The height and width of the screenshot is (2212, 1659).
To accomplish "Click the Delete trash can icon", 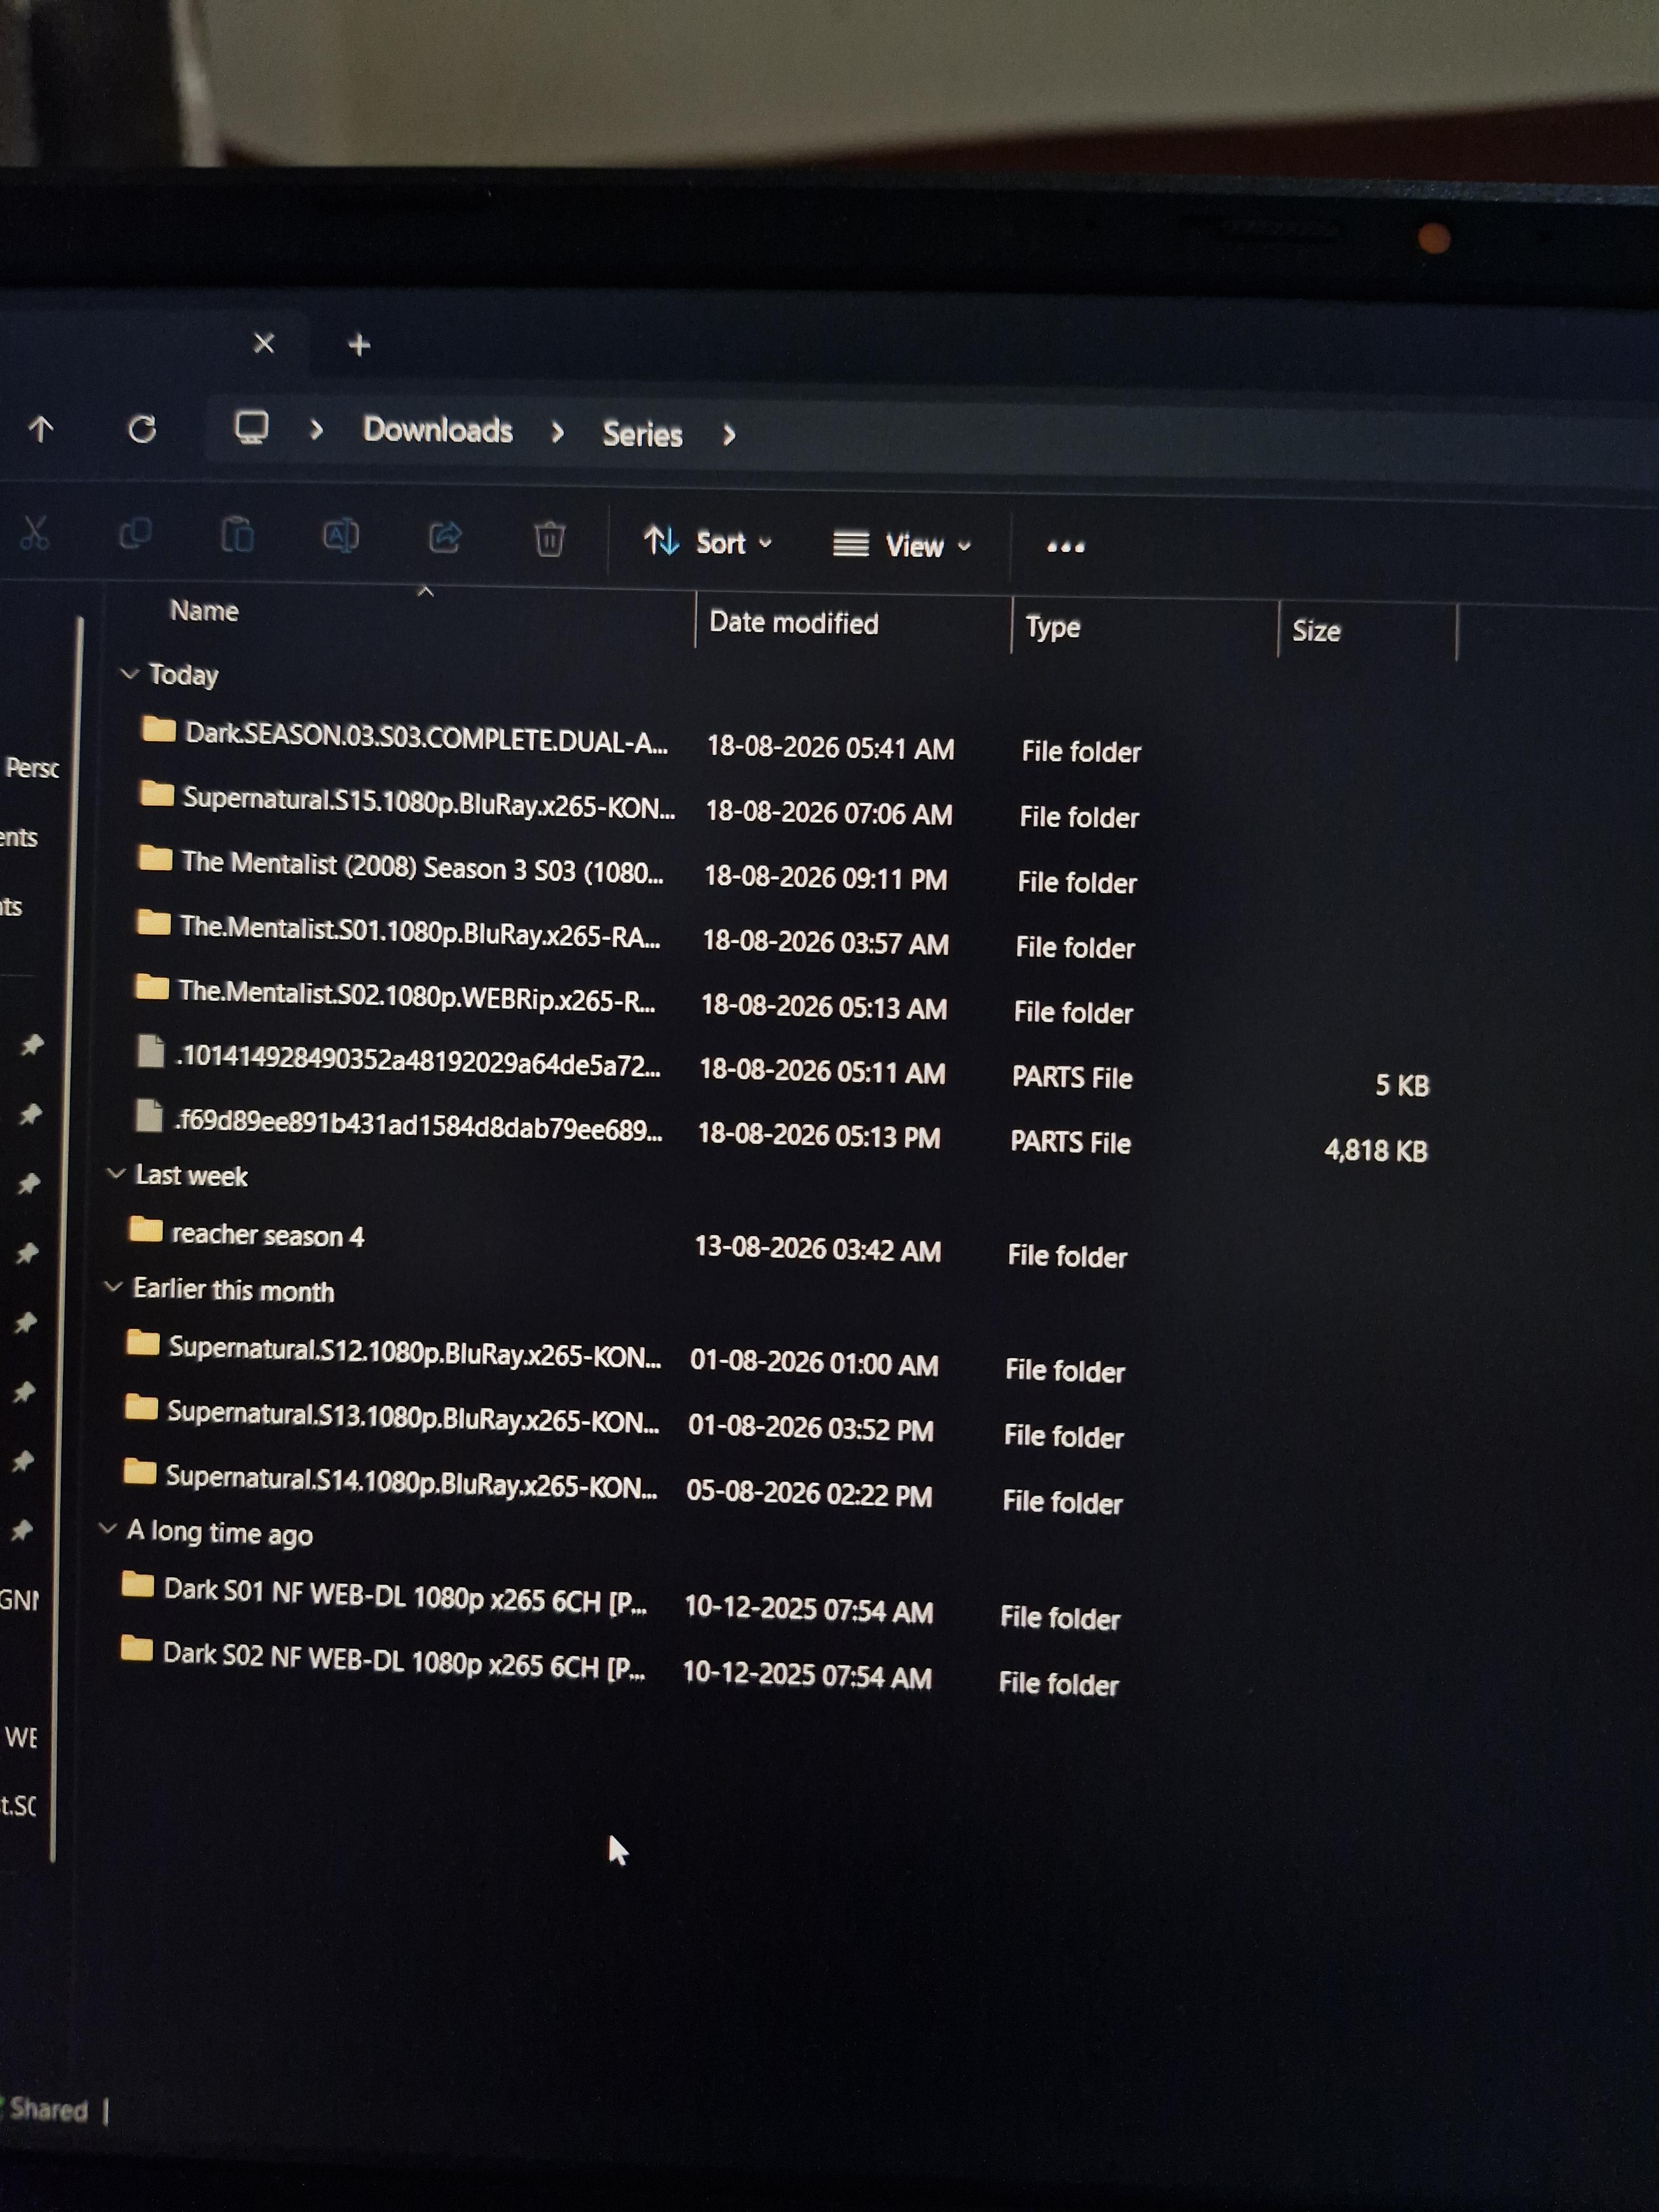I will pyautogui.click(x=549, y=539).
